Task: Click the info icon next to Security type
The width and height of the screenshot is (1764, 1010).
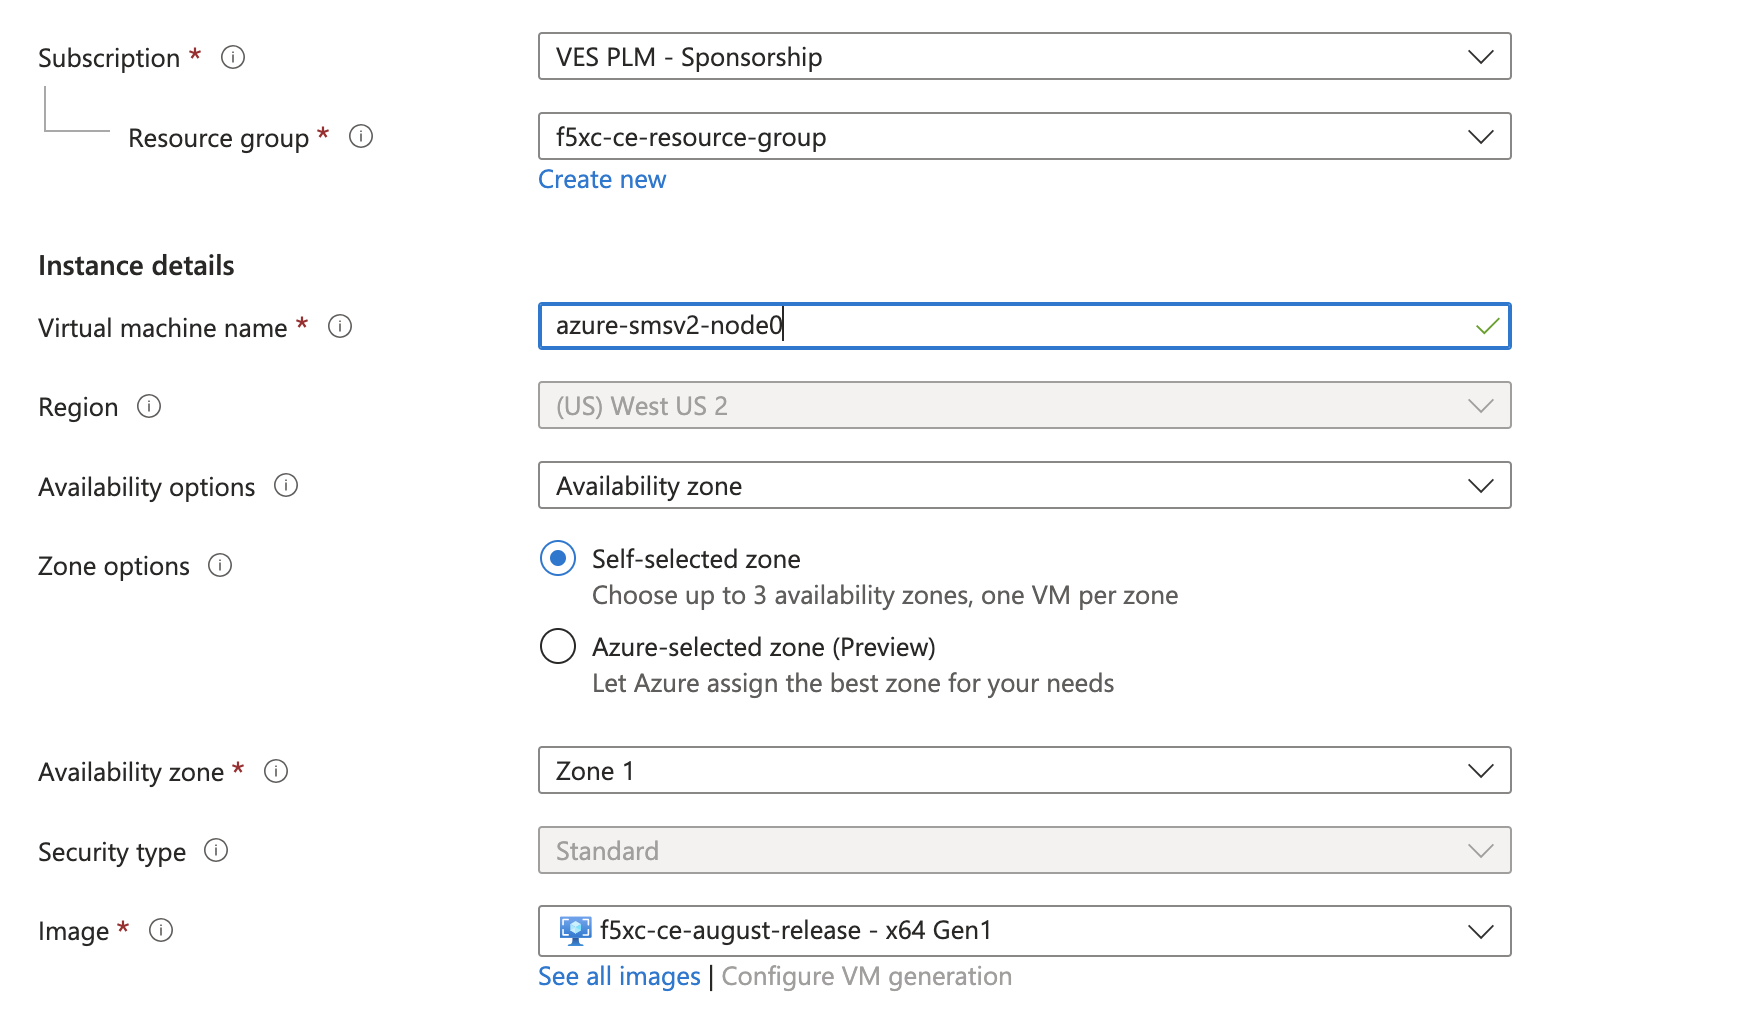Action: click(x=215, y=851)
